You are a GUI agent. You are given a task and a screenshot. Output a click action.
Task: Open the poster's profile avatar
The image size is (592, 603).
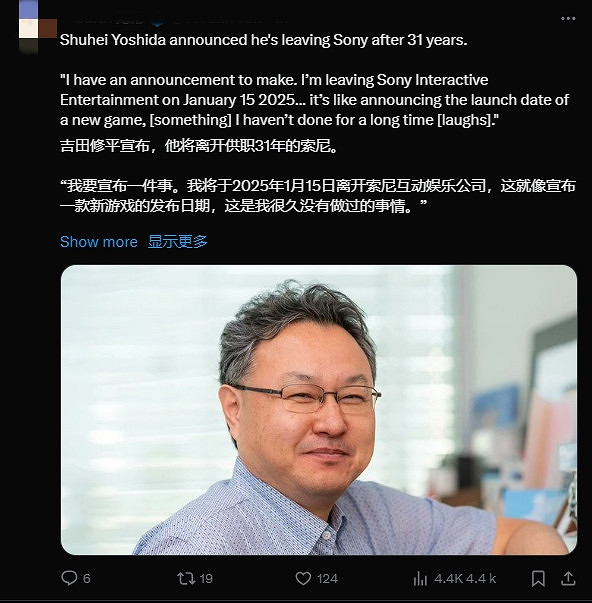38,27
